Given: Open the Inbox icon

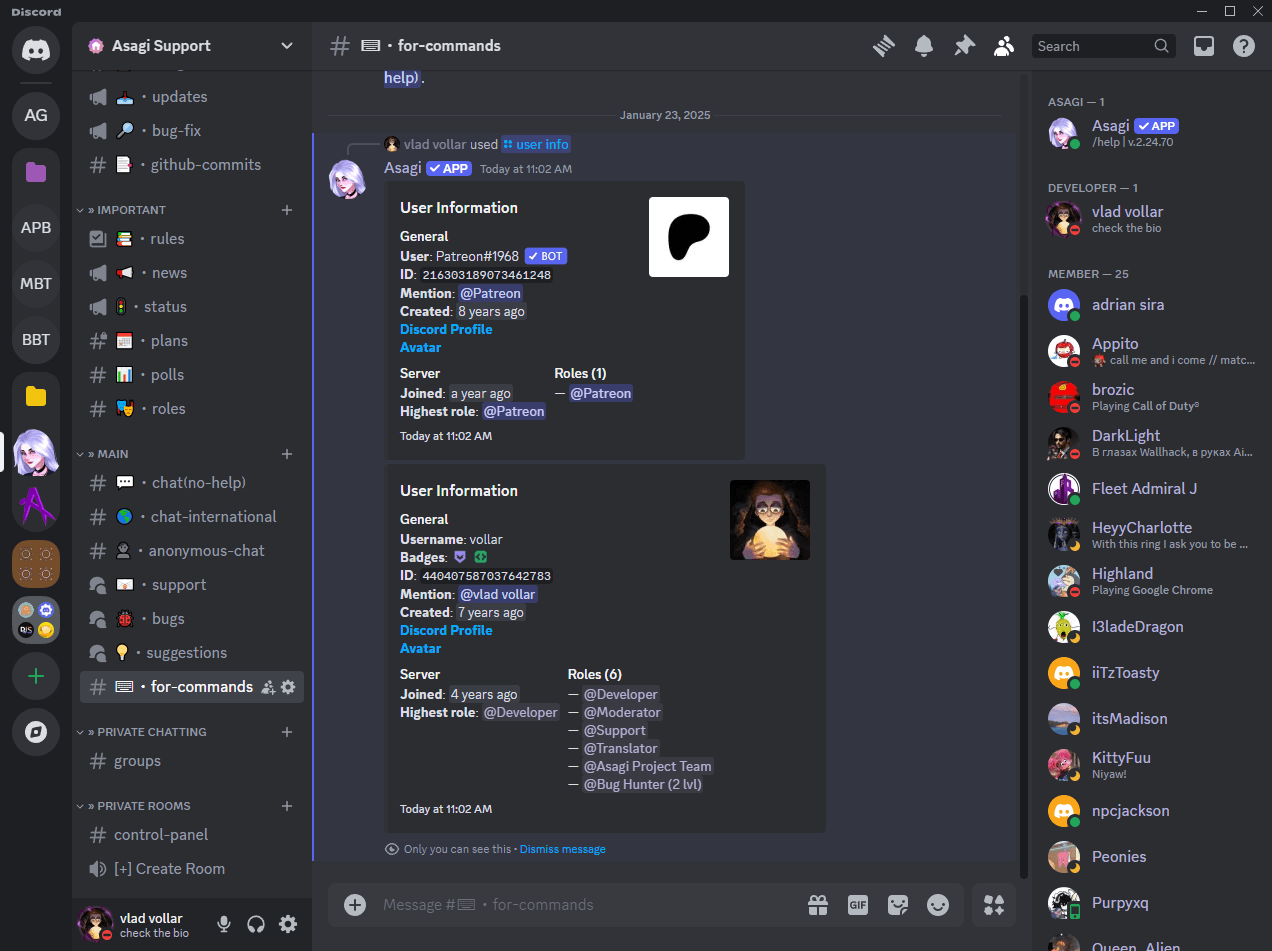Looking at the screenshot, I should pos(1204,46).
